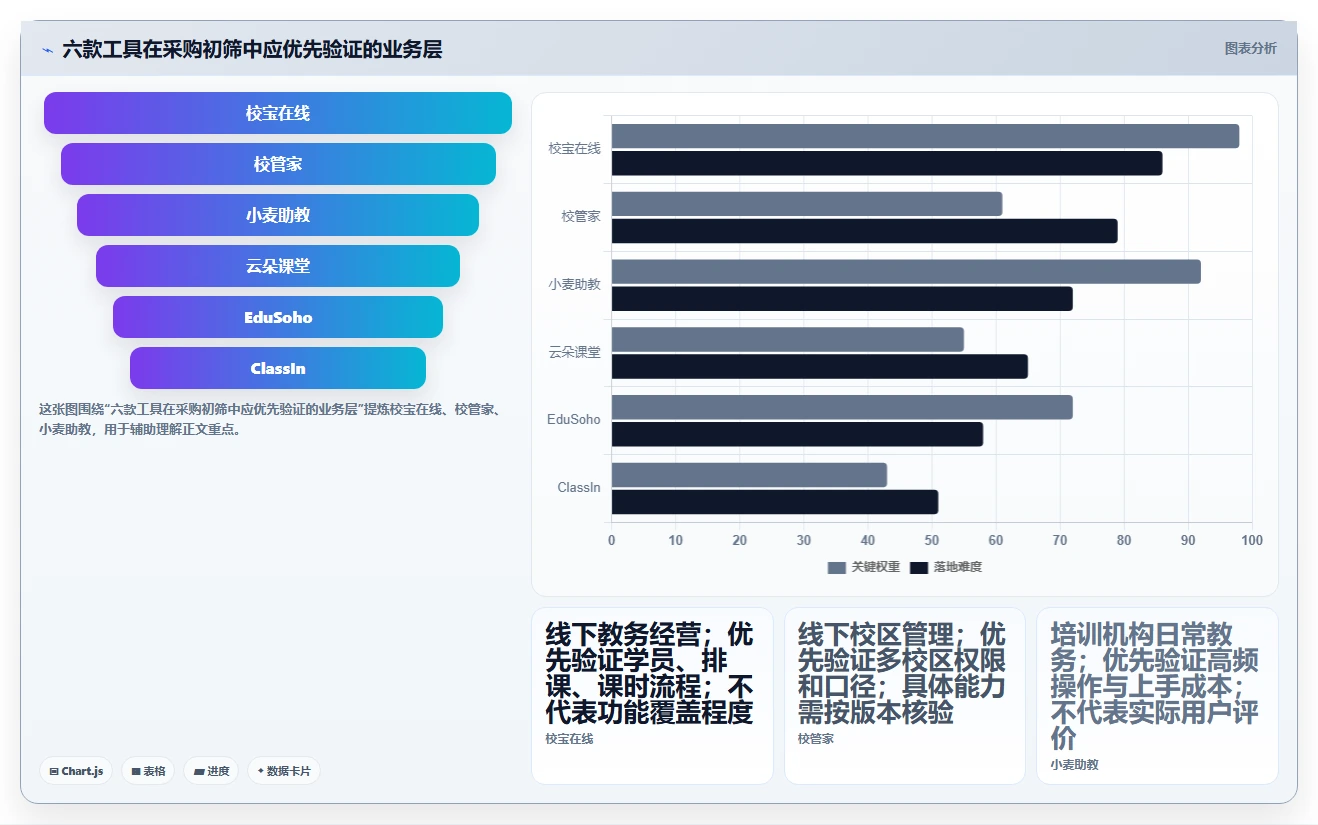Click 校宝在线 caption under first card
This screenshot has height=825, width=1318.
coord(569,739)
